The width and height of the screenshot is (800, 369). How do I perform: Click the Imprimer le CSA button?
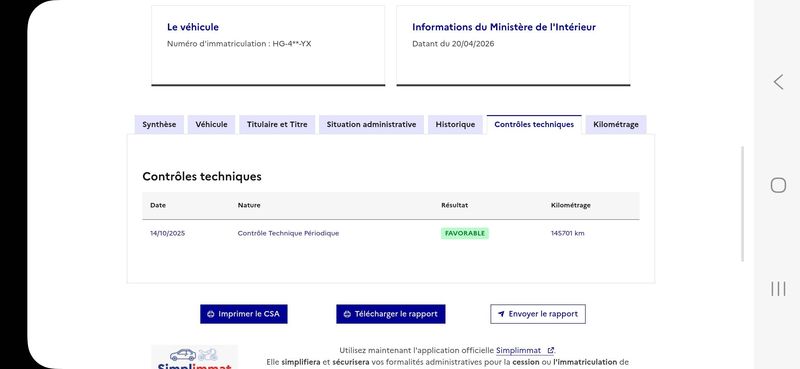(244, 314)
